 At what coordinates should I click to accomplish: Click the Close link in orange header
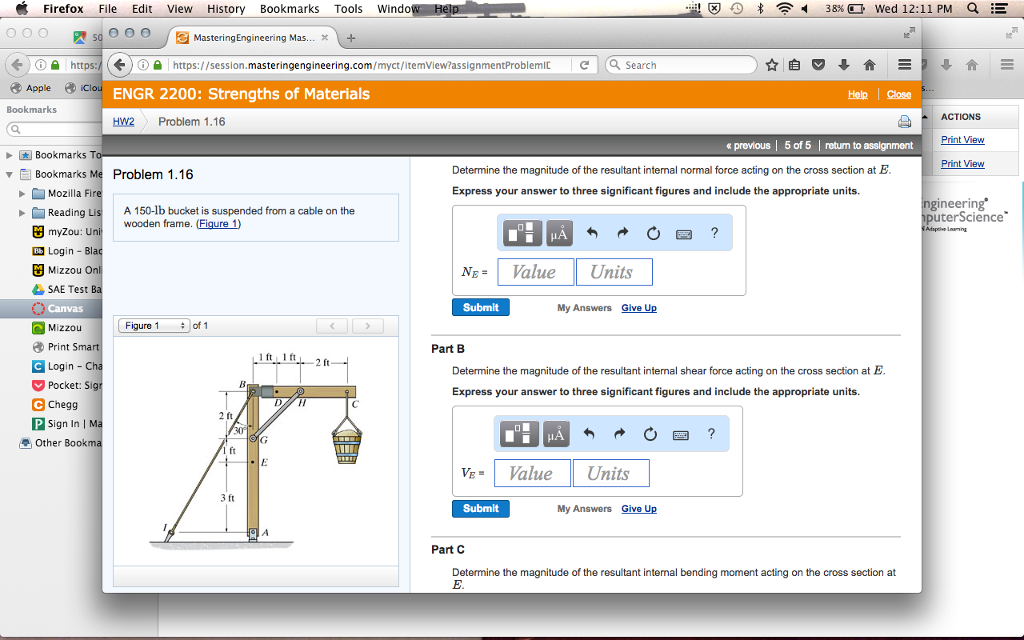(899, 94)
